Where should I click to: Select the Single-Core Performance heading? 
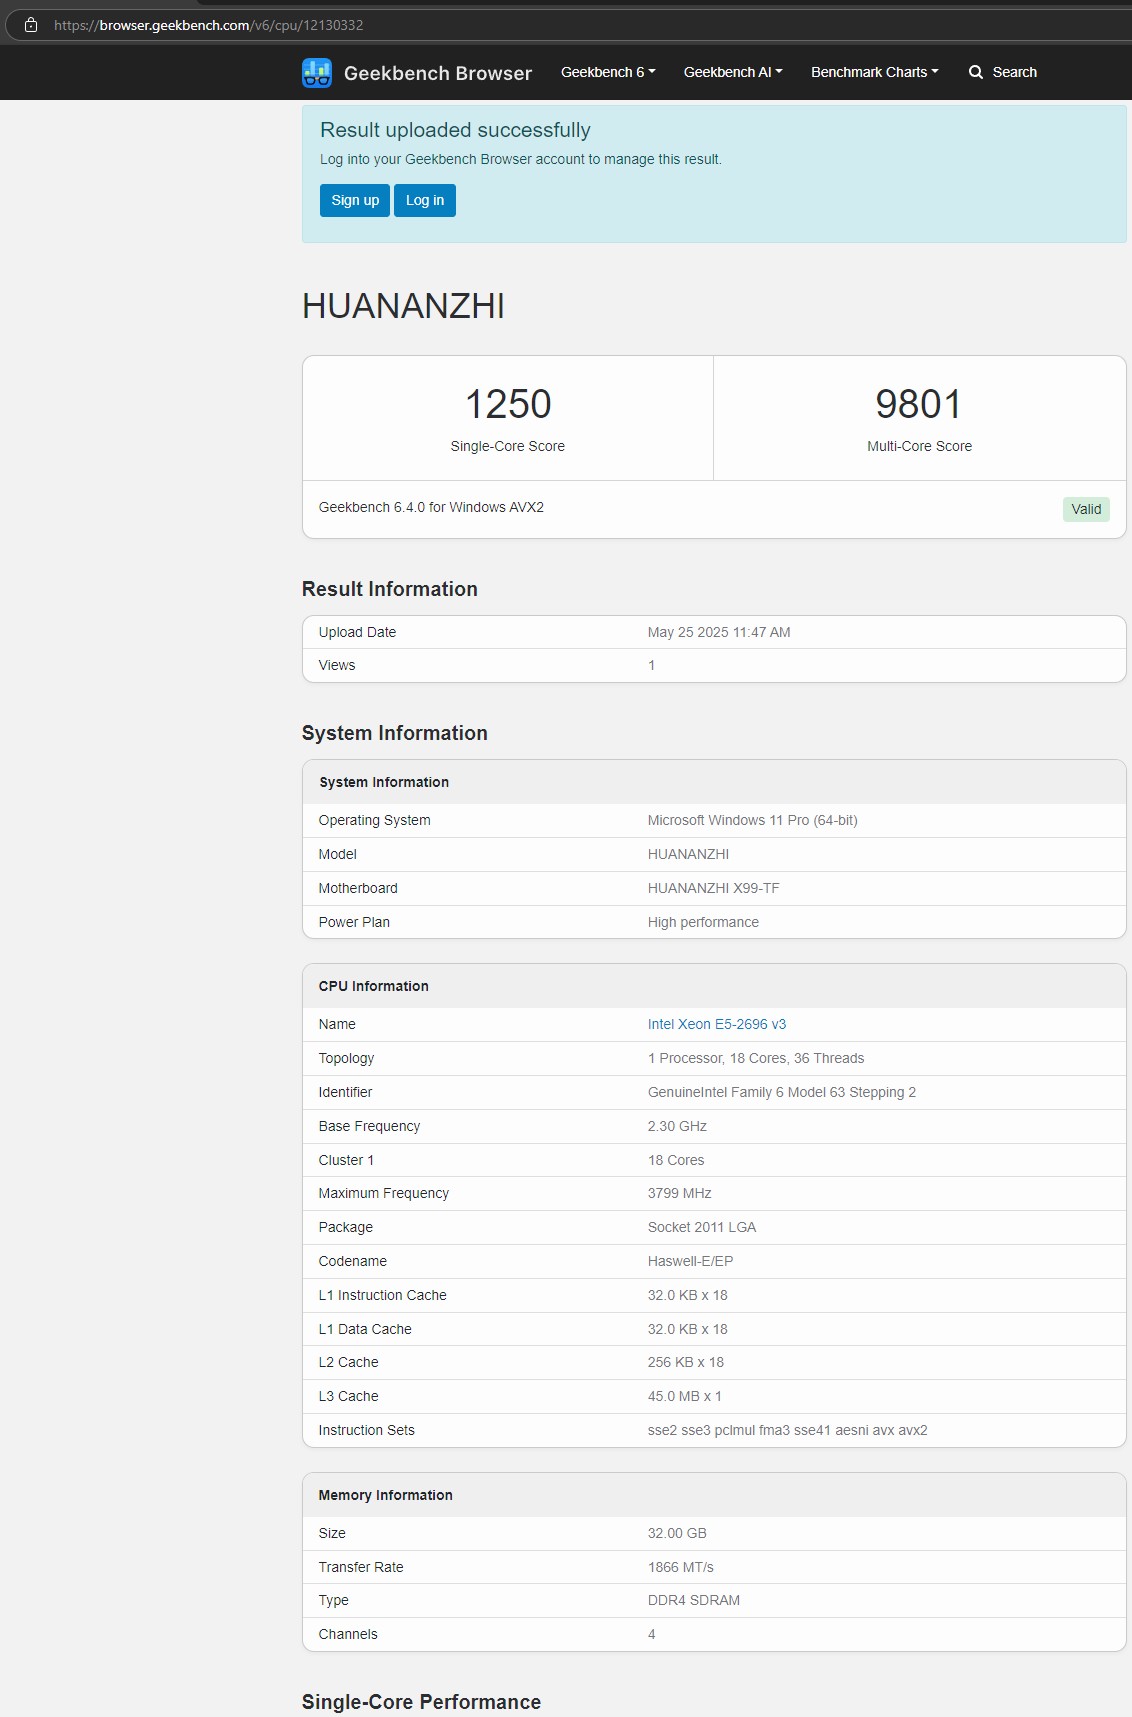point(421,1702)
